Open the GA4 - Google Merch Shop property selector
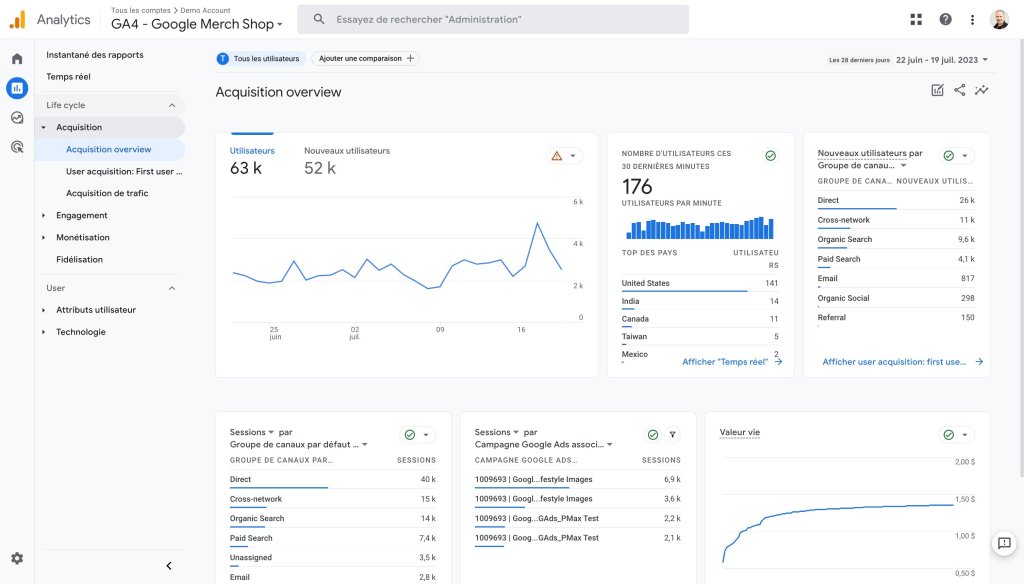 click(197, 24)
